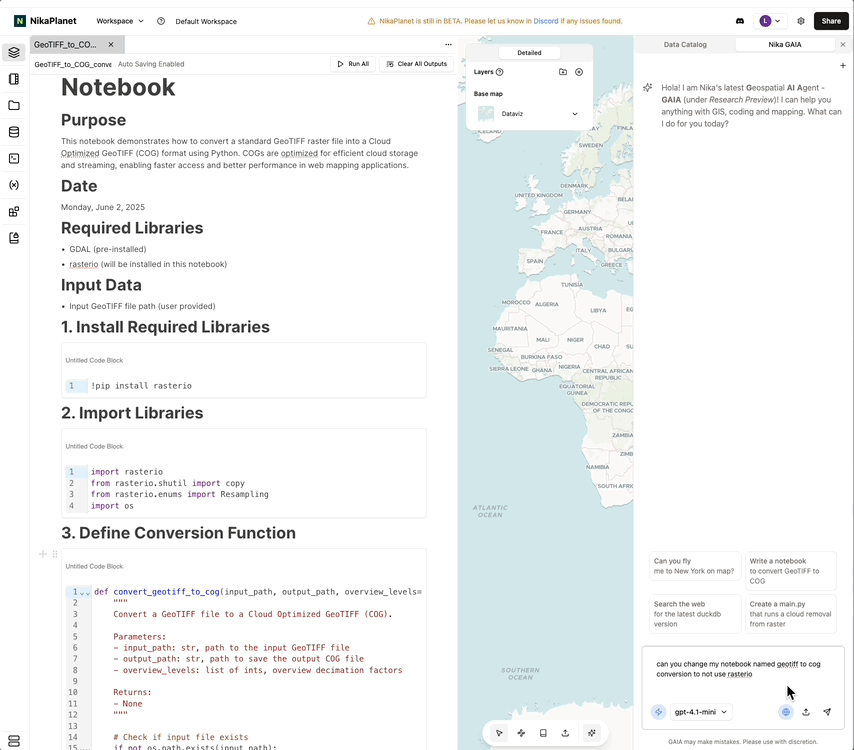This screenshot has height=750, width=854.
Task: Click the notebook file name field
Action: (72, 64)
